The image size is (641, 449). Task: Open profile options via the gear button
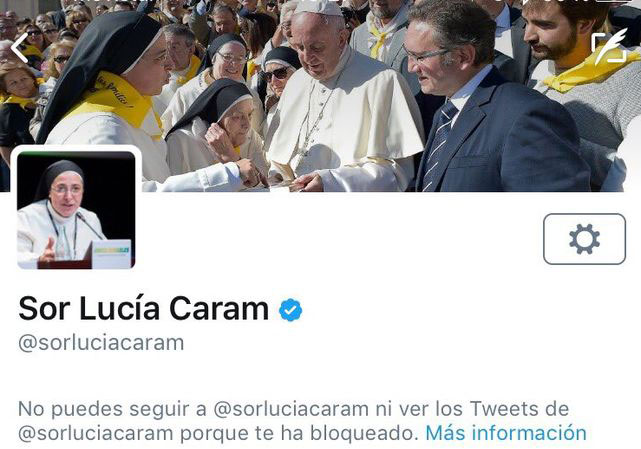point(584,239)
